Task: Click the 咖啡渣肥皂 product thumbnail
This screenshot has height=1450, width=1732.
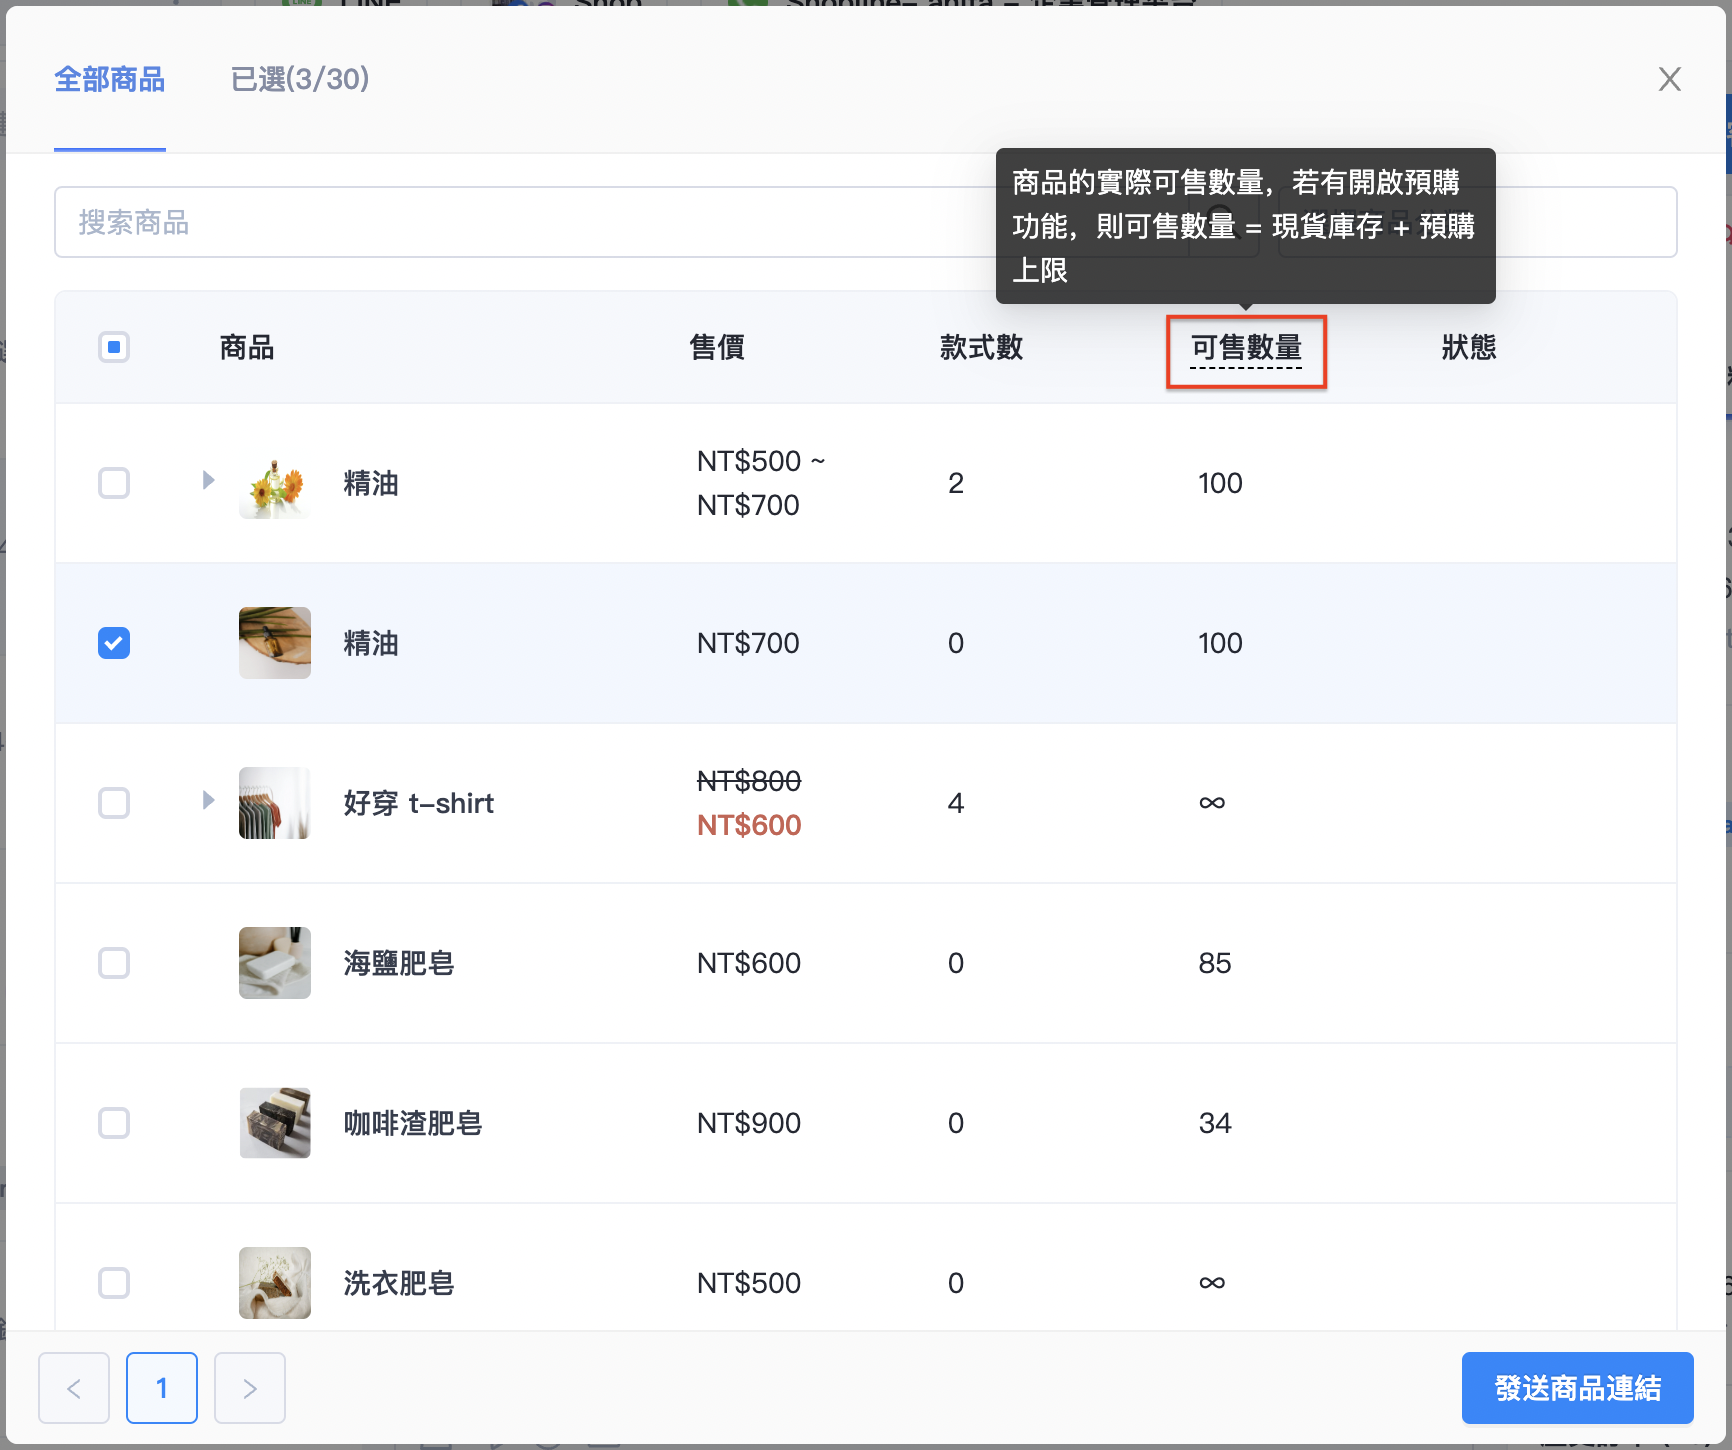Action: tap(275, 1123)
